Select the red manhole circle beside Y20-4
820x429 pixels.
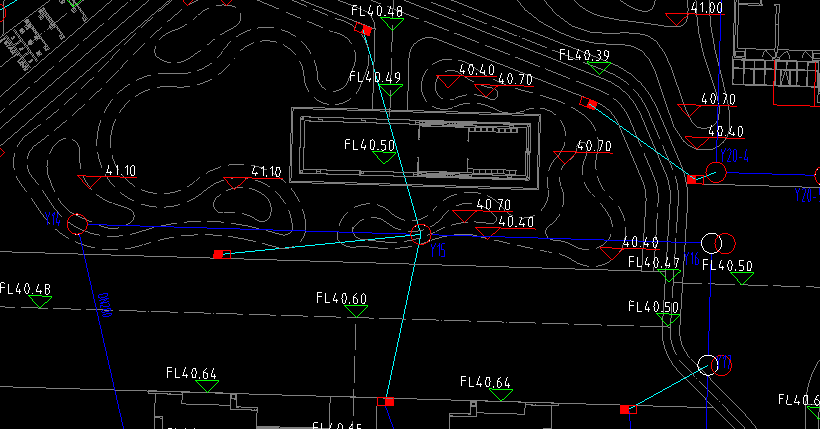tap(716, 172)
